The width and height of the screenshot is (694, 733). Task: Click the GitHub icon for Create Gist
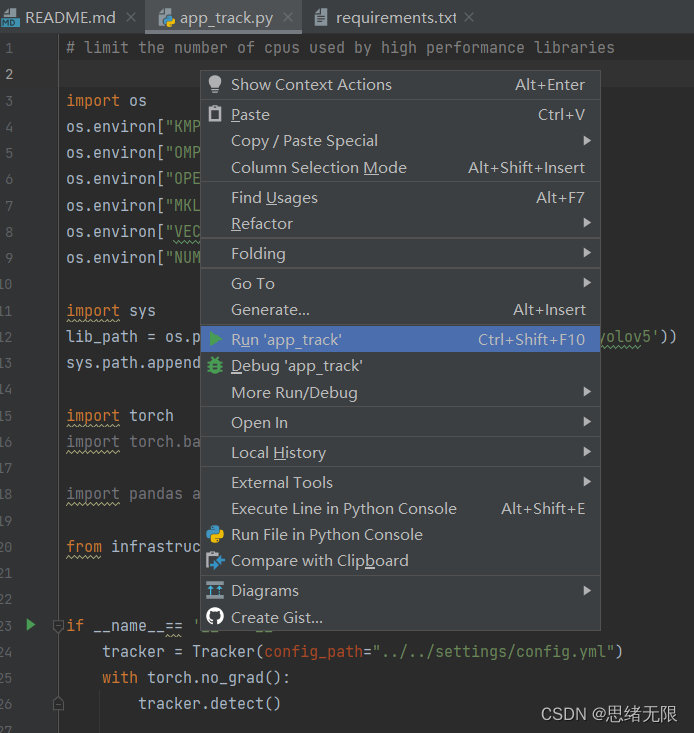(x=215, y=617)
